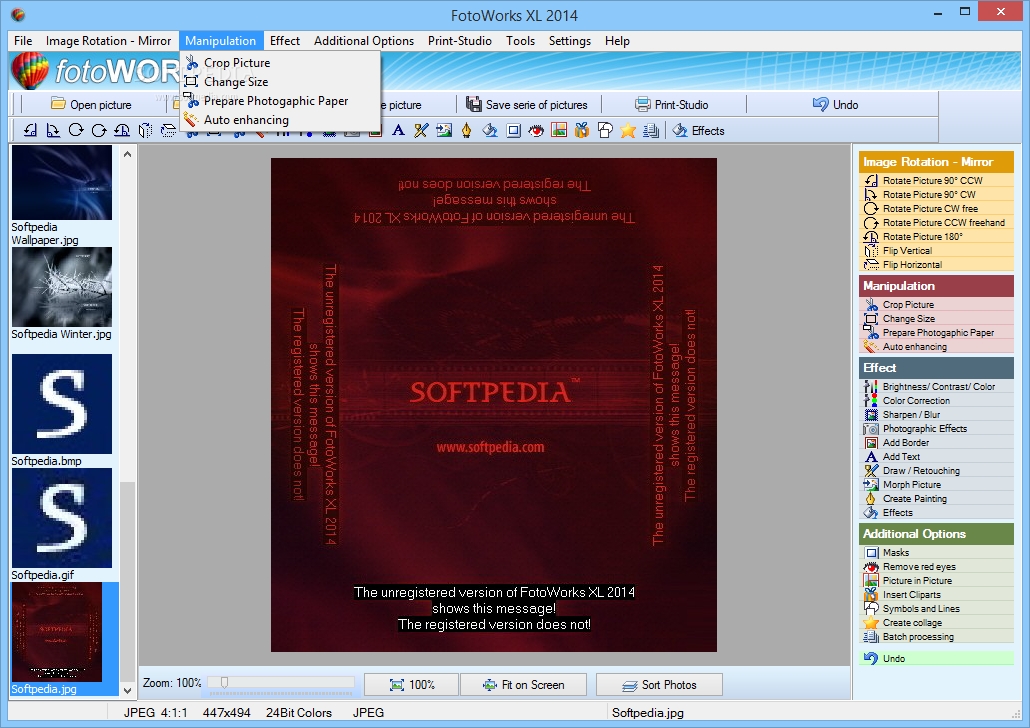This screenshot has width=1030, height=728.
Task: Select the Softpedia.bmp thumbnail
Action: click(x=62, y=404)
